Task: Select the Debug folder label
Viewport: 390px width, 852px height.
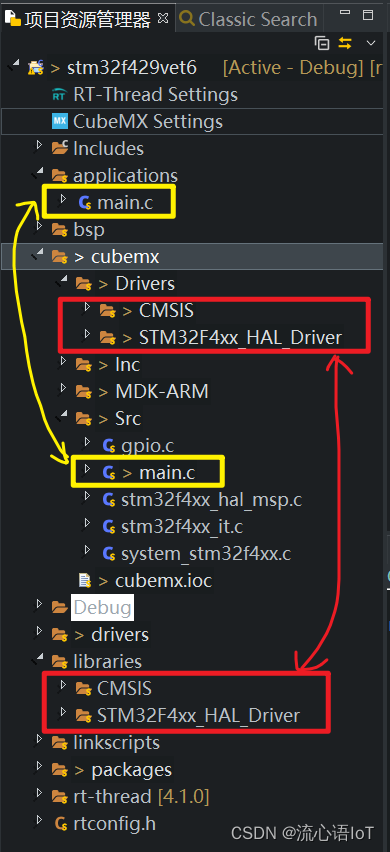Action: pyautogui.click(x=103, y=607)
